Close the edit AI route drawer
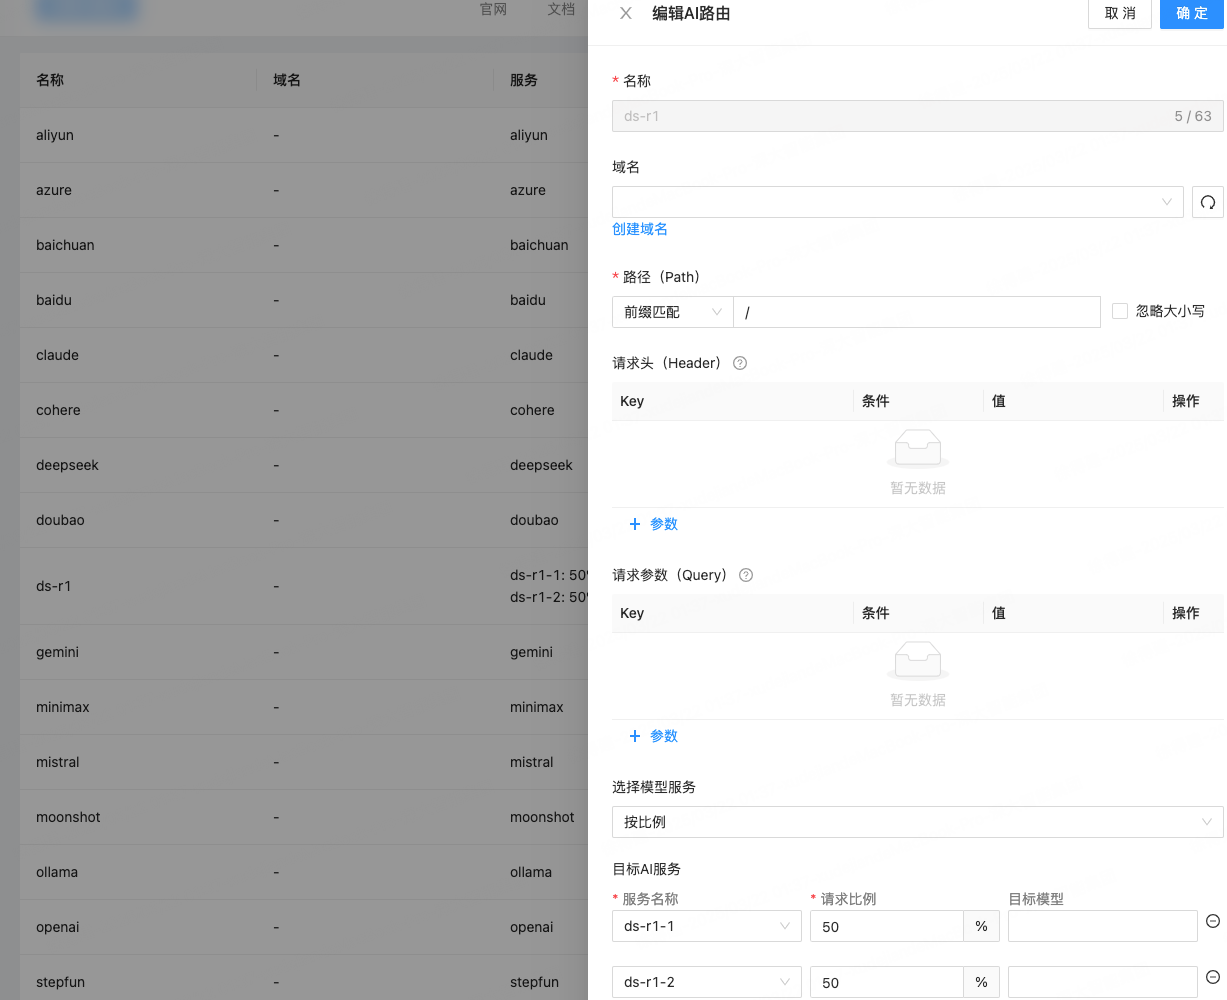Image resolution: width=1227 pixels, height=1000 pixels. click(x=626, y=13)
